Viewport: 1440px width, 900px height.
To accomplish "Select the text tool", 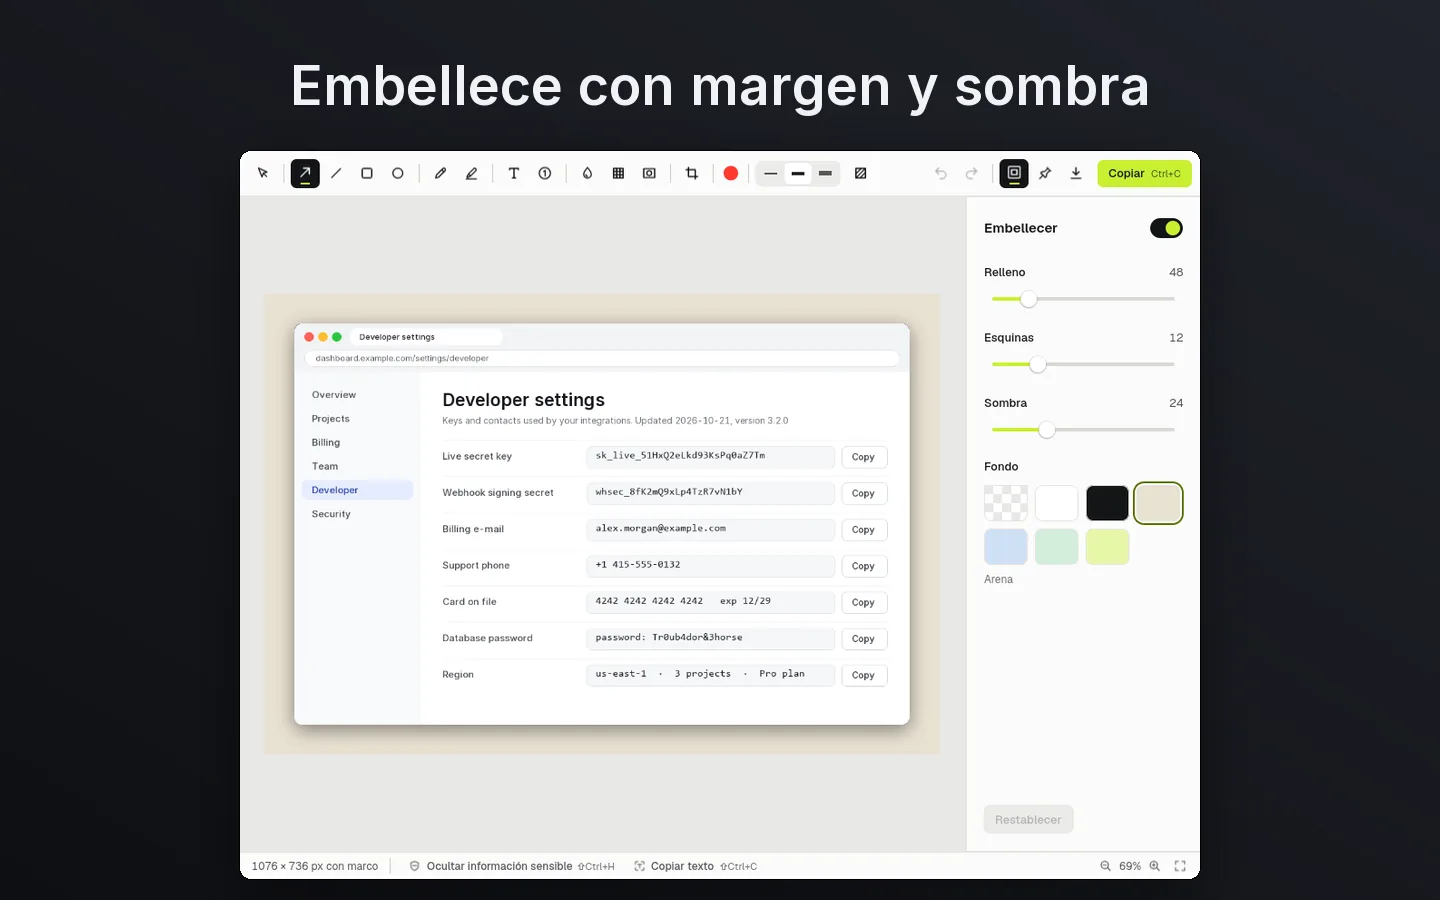I will click(x=514, y=173).
